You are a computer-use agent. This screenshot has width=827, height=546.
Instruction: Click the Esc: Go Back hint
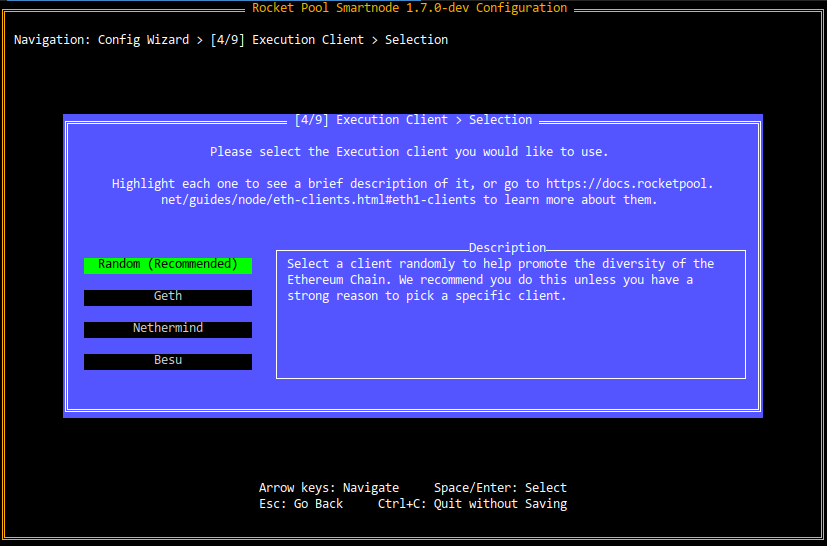pos(300,504)
